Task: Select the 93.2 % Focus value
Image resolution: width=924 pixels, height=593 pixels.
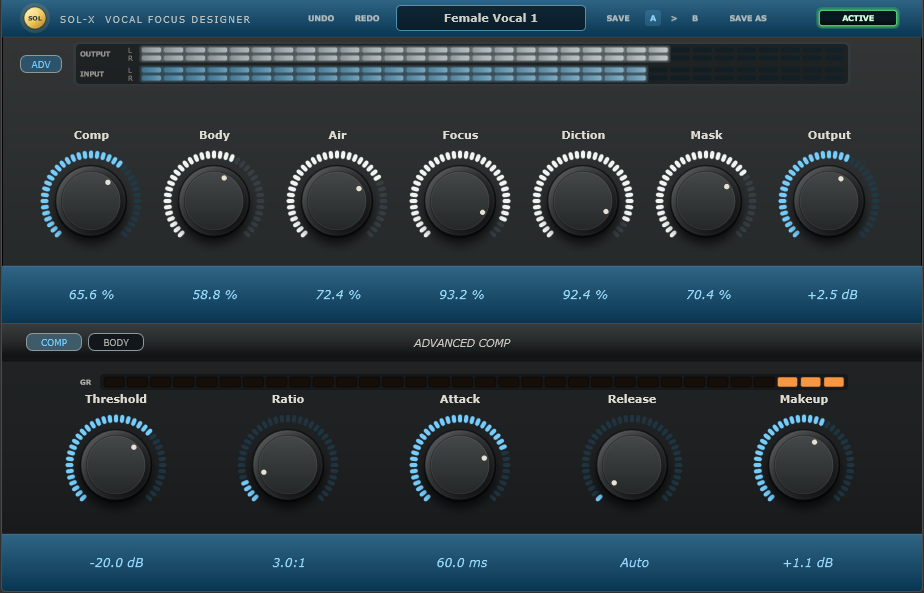Action: [461, 295]
